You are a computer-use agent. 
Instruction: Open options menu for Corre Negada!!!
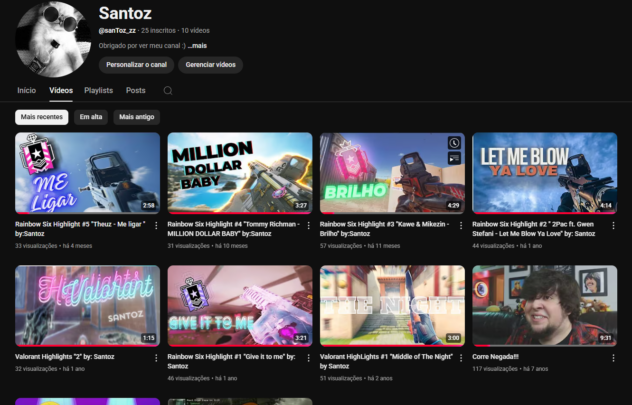click(x=613, y=358)
